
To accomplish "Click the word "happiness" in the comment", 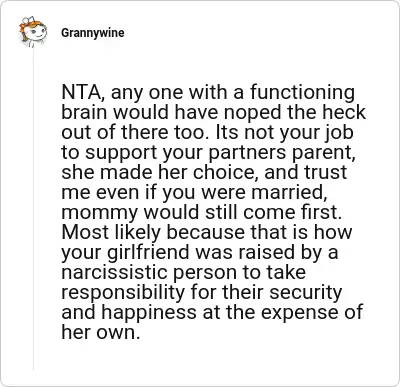I will coord(149,312).
